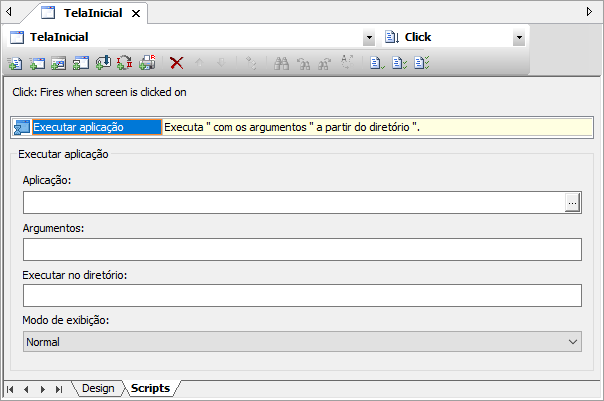Close the TelaInicial document tab
This screenshot has height=401, width=604.
click(x=137, y=13)
